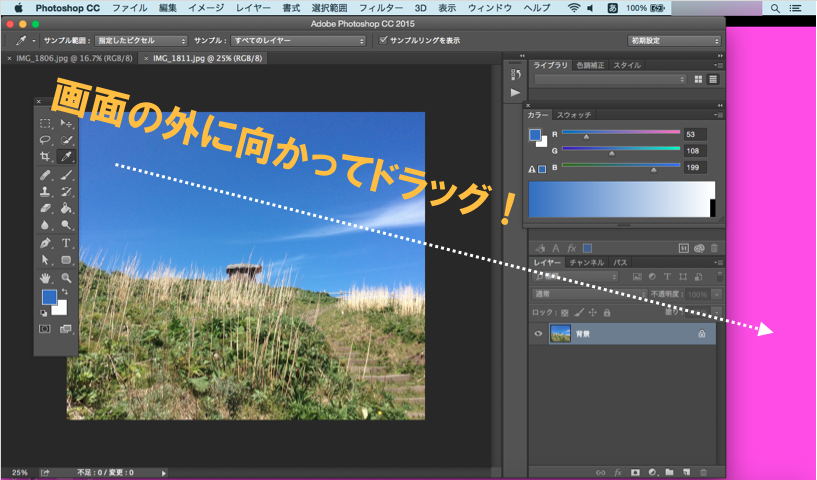Create new group folder icon
Screen dimensions: 817x480
[669, 472]
